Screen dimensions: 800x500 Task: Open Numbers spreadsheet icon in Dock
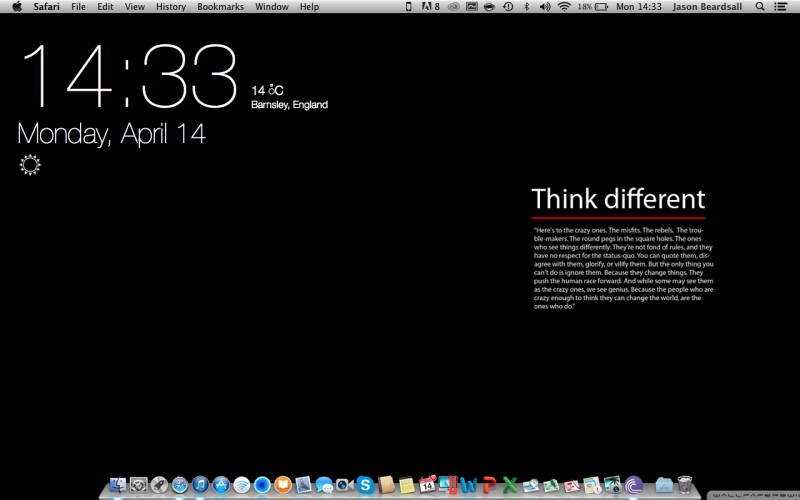coord(551,484)
